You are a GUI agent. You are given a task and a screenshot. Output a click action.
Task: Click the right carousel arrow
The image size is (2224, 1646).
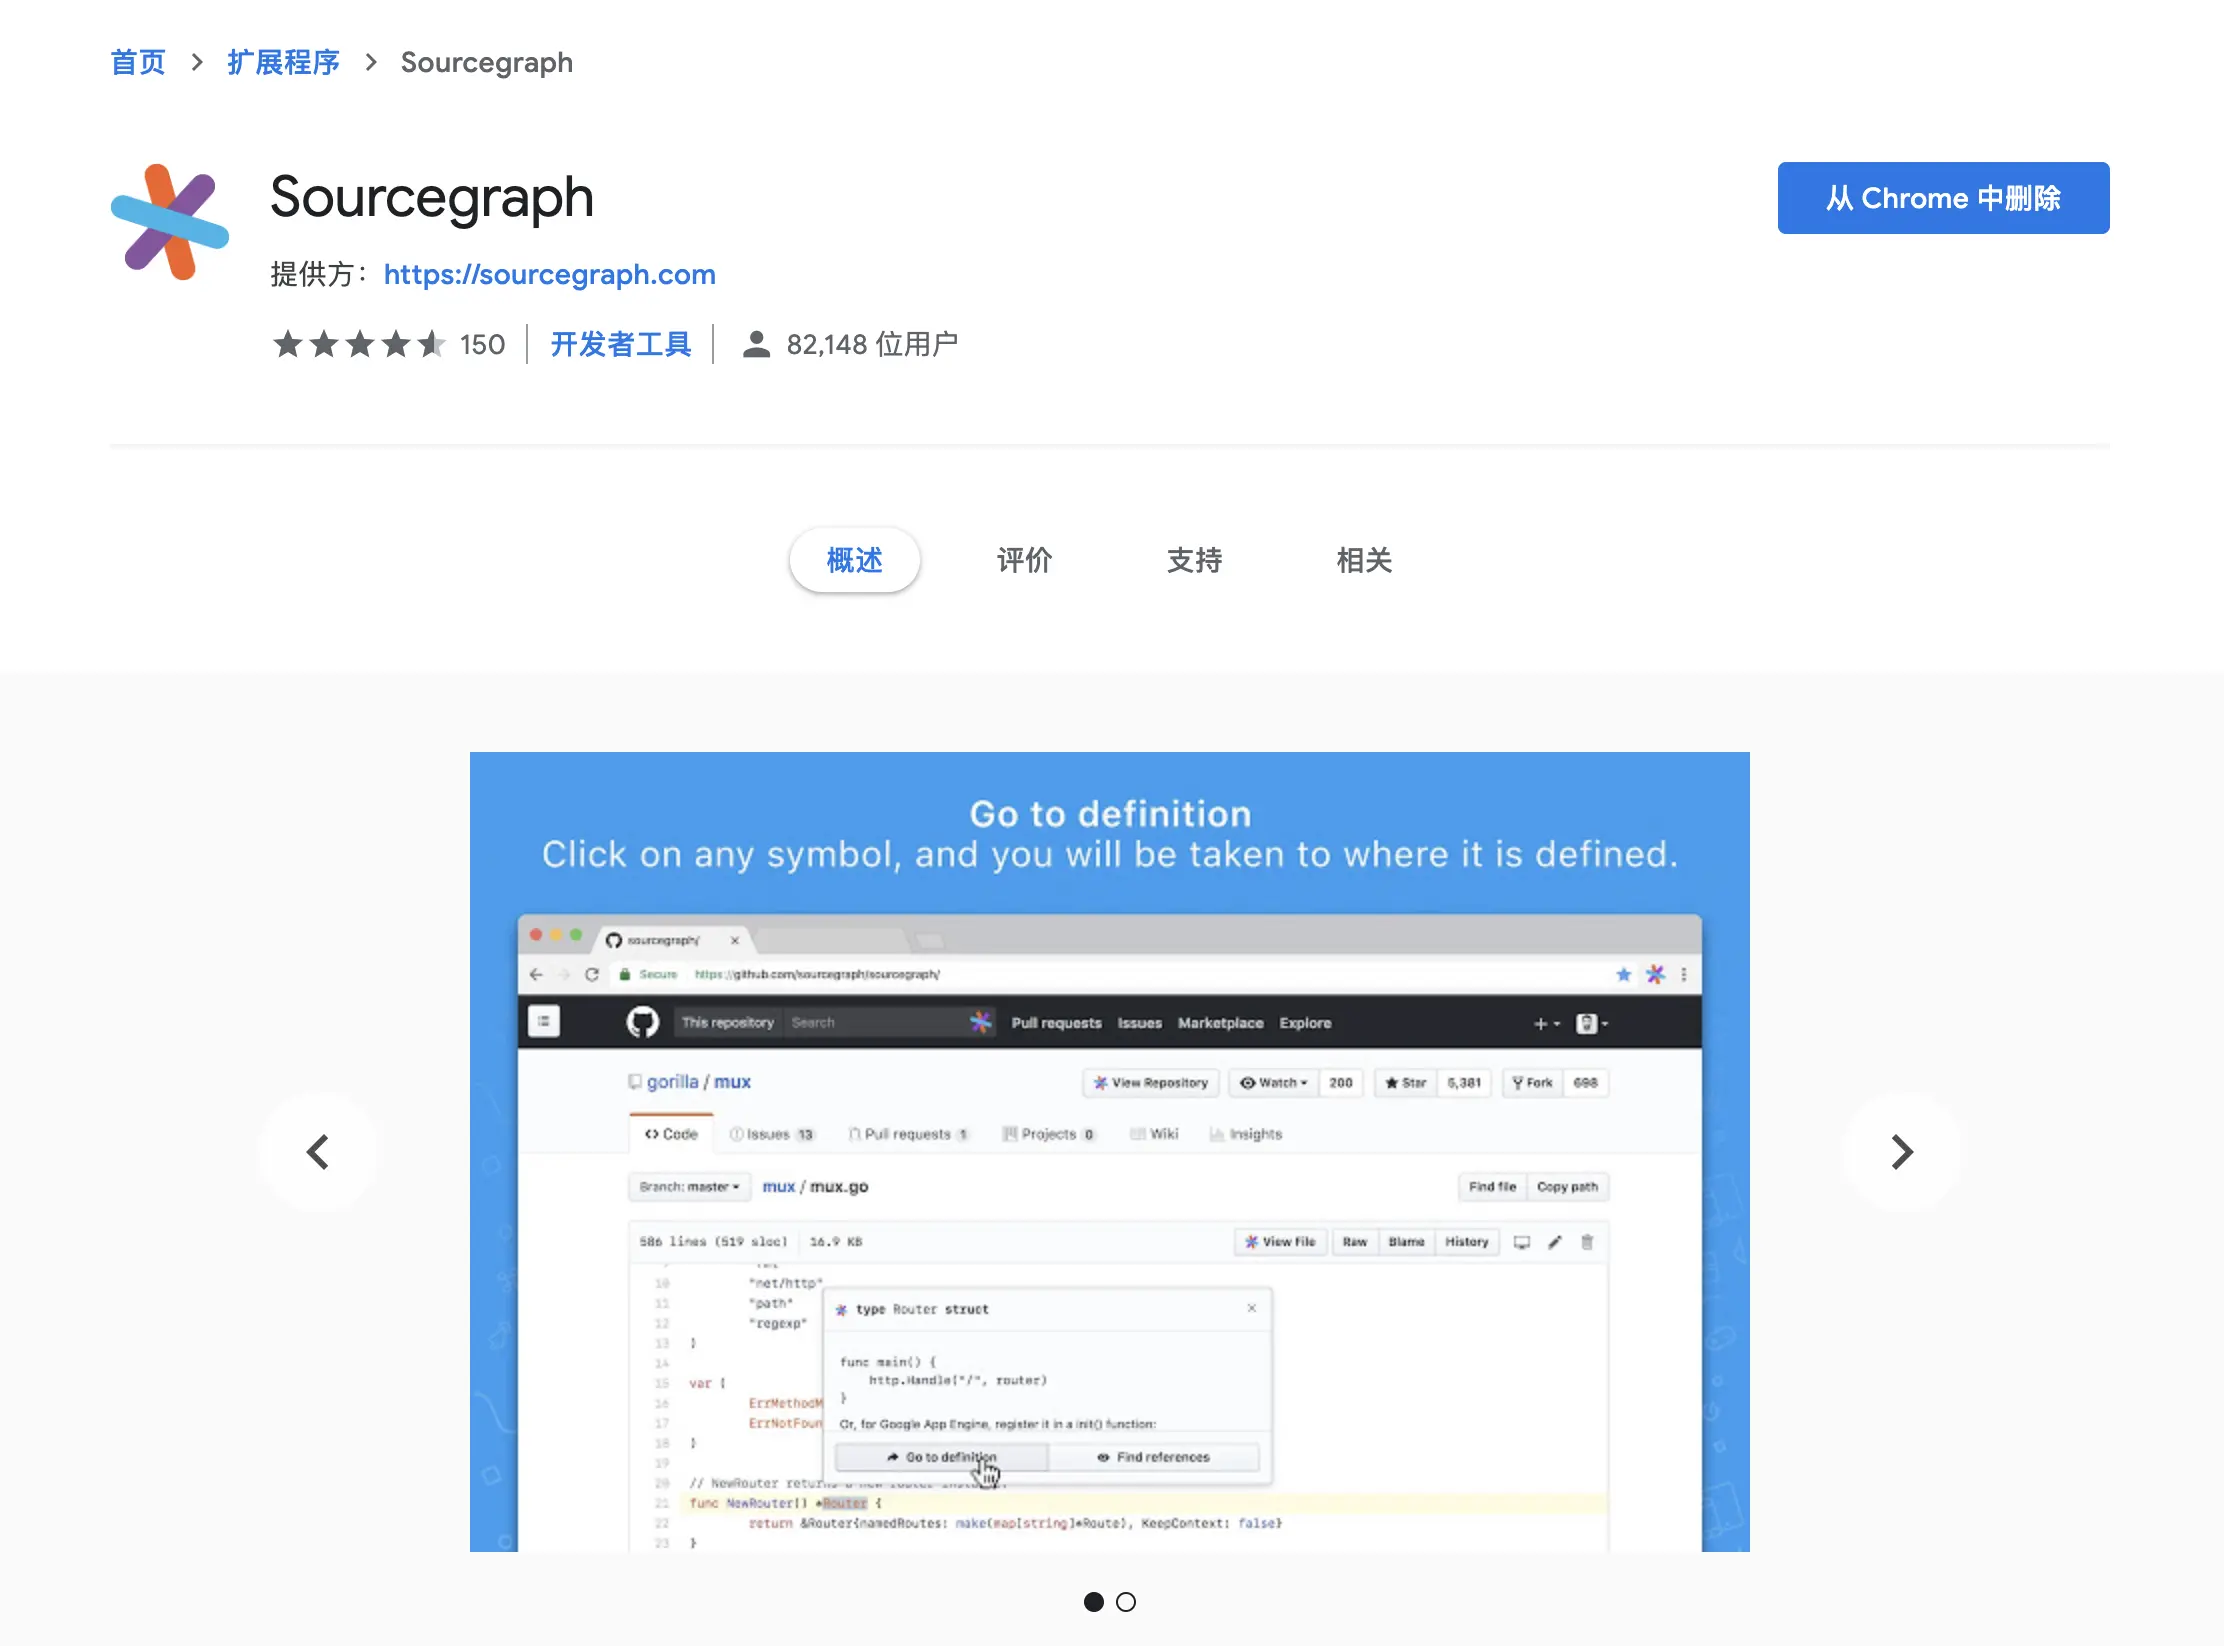1902,1152
